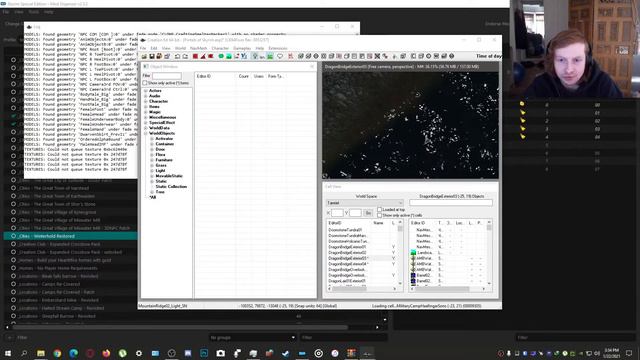640x360 pixels.
Task: Open taskbar search
Action: coord(24,353)
